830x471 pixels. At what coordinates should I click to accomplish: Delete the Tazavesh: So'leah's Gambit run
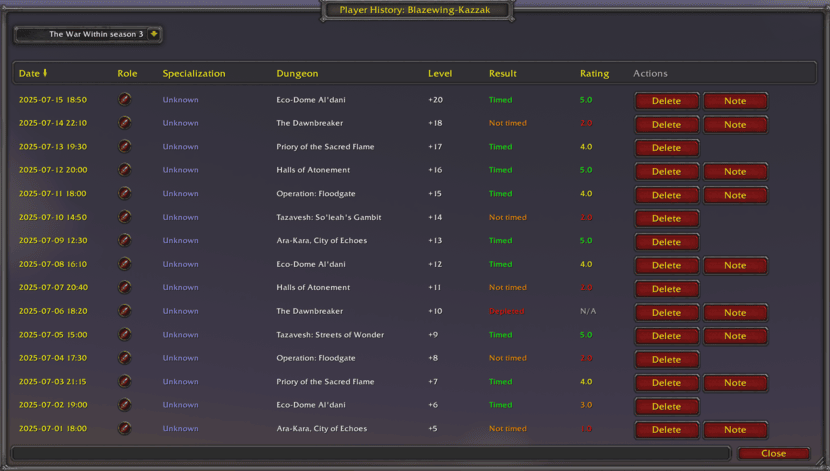click(x=666, y=218)
